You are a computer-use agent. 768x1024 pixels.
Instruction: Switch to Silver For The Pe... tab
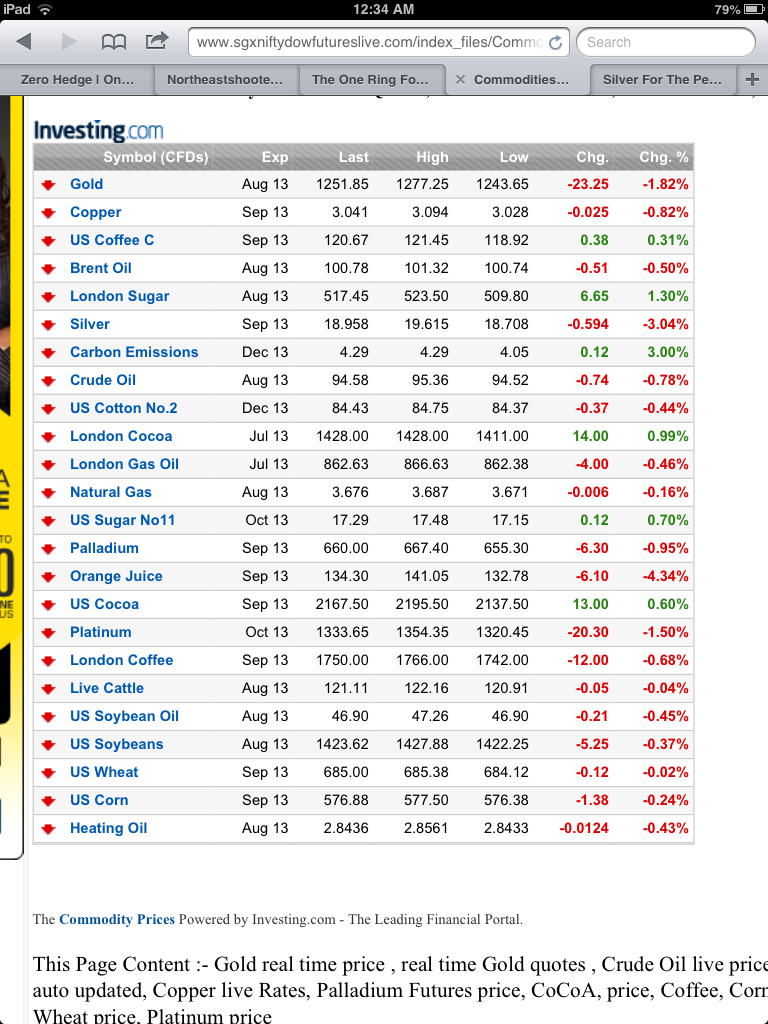click(662, 80)
